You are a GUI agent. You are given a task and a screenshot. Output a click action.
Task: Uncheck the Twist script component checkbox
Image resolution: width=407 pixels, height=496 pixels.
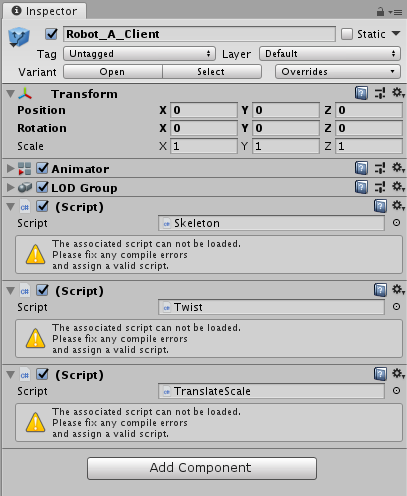[42, 290]
